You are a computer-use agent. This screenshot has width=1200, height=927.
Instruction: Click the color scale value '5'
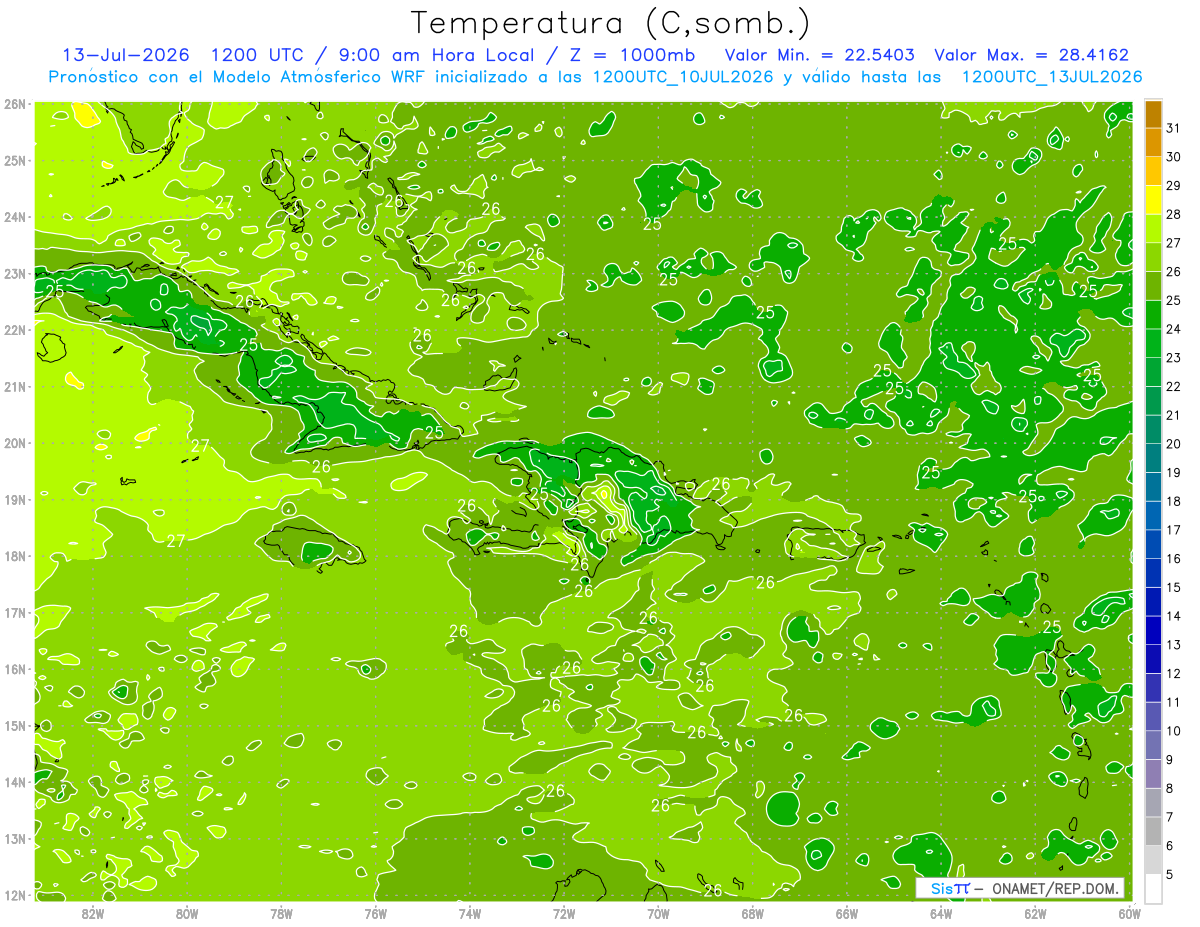click(1170, 874)
